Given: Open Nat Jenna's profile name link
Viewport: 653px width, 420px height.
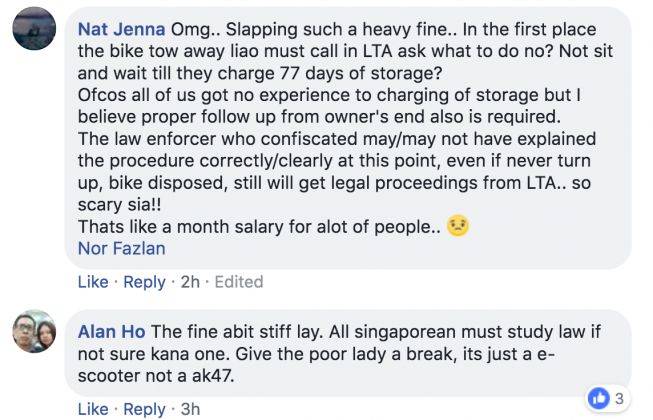Looking at the screenshot, I should (122, 27).
